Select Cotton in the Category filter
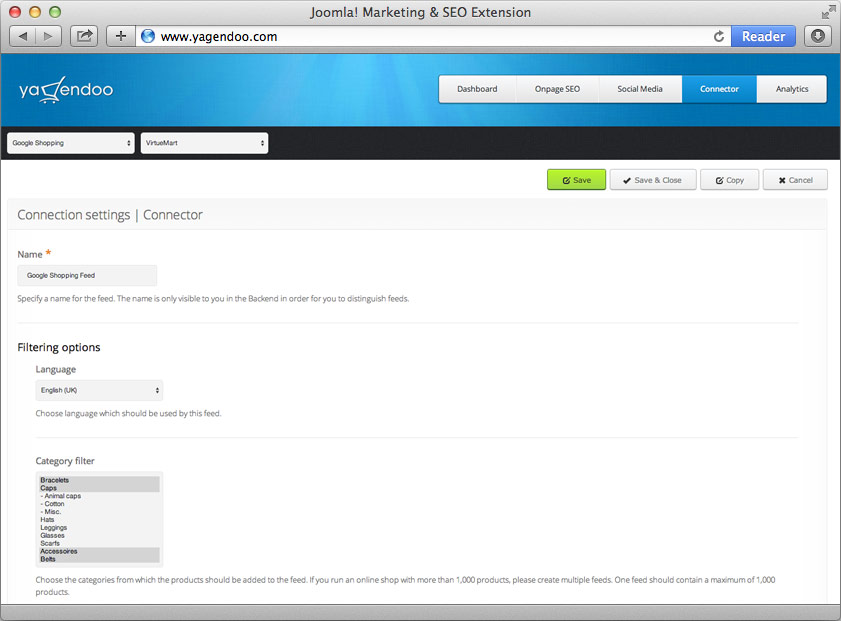Viewport: 841px width, 621px height. (x=99, y=504)
